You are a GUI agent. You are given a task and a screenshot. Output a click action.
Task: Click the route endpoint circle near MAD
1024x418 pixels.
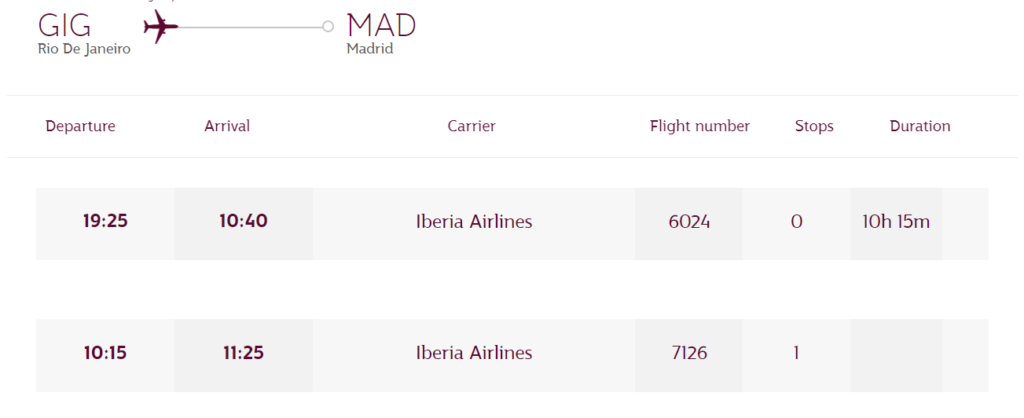click(328, 26)
